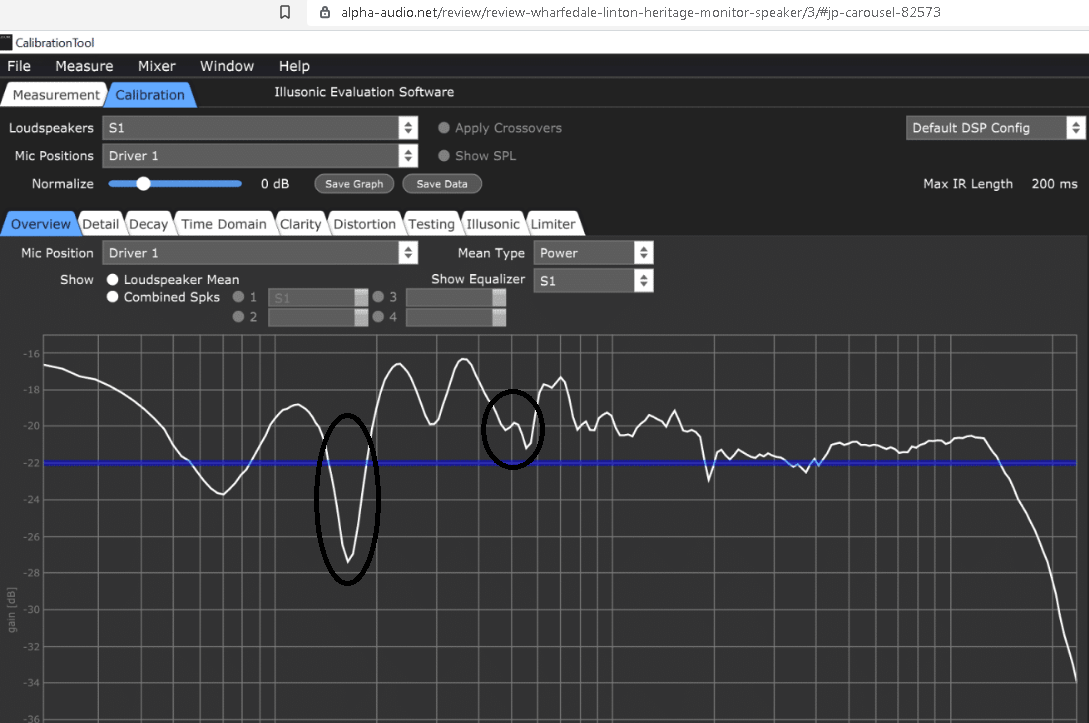Viewport: 1089px width, 723px height.
Task: Click the Save Graph button
Action: pyautogui.click(x=354, y=184)
